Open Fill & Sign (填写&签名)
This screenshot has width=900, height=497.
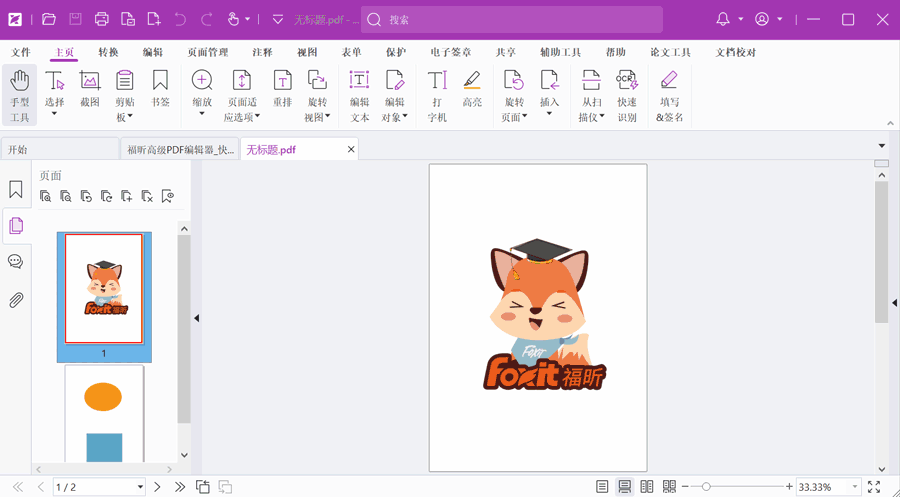click(669, 95)
